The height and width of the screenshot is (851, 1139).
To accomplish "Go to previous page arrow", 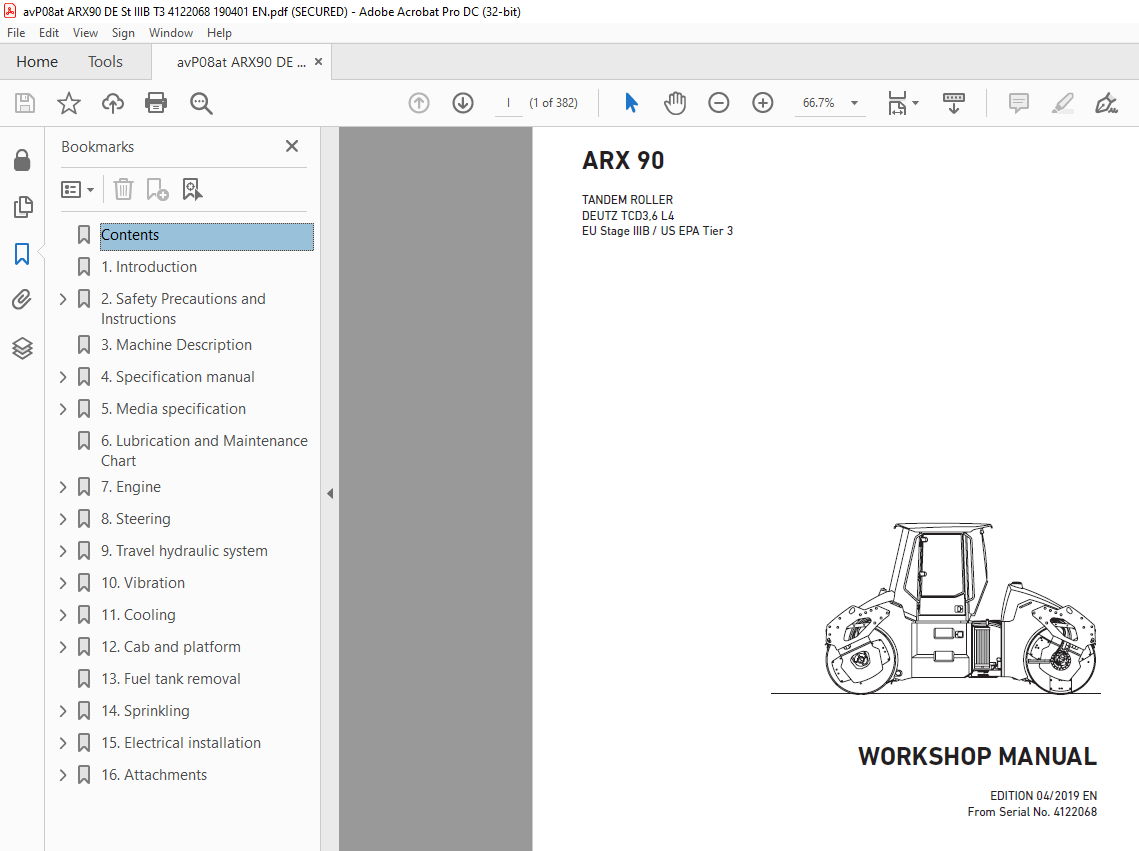I will 419,103.
